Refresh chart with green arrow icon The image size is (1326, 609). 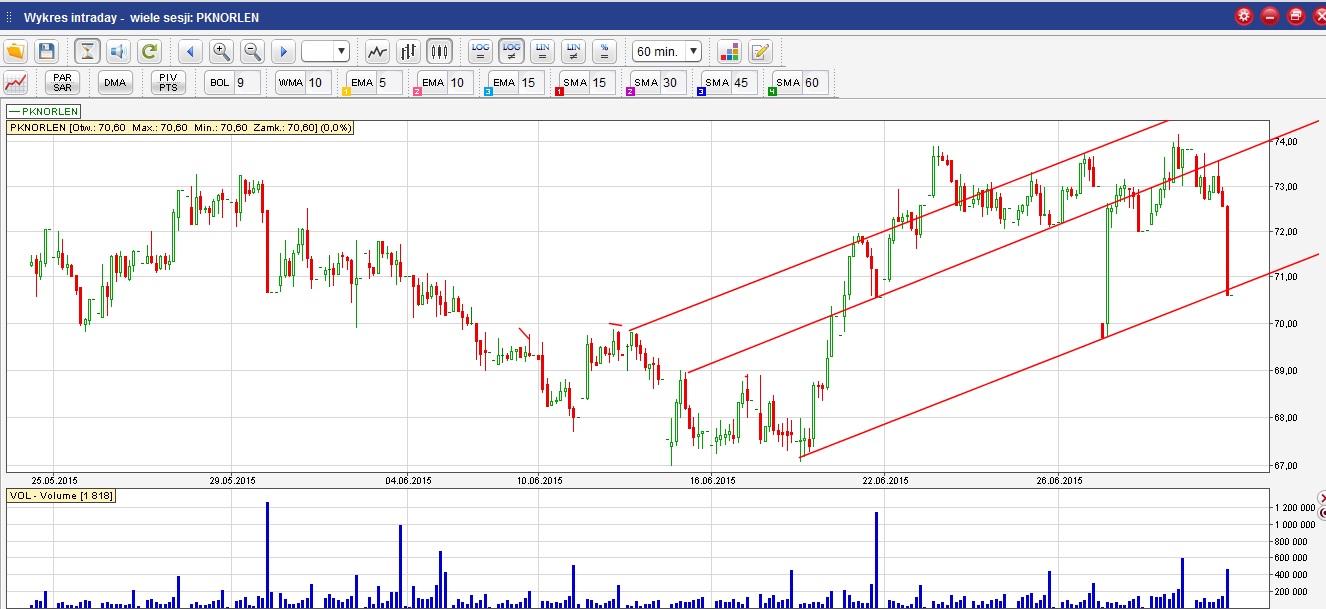pos(149,51)
